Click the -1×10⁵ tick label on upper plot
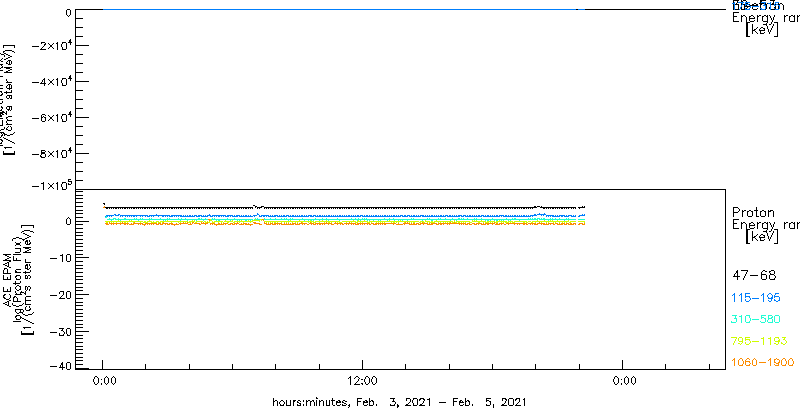 tap(51, 186)
